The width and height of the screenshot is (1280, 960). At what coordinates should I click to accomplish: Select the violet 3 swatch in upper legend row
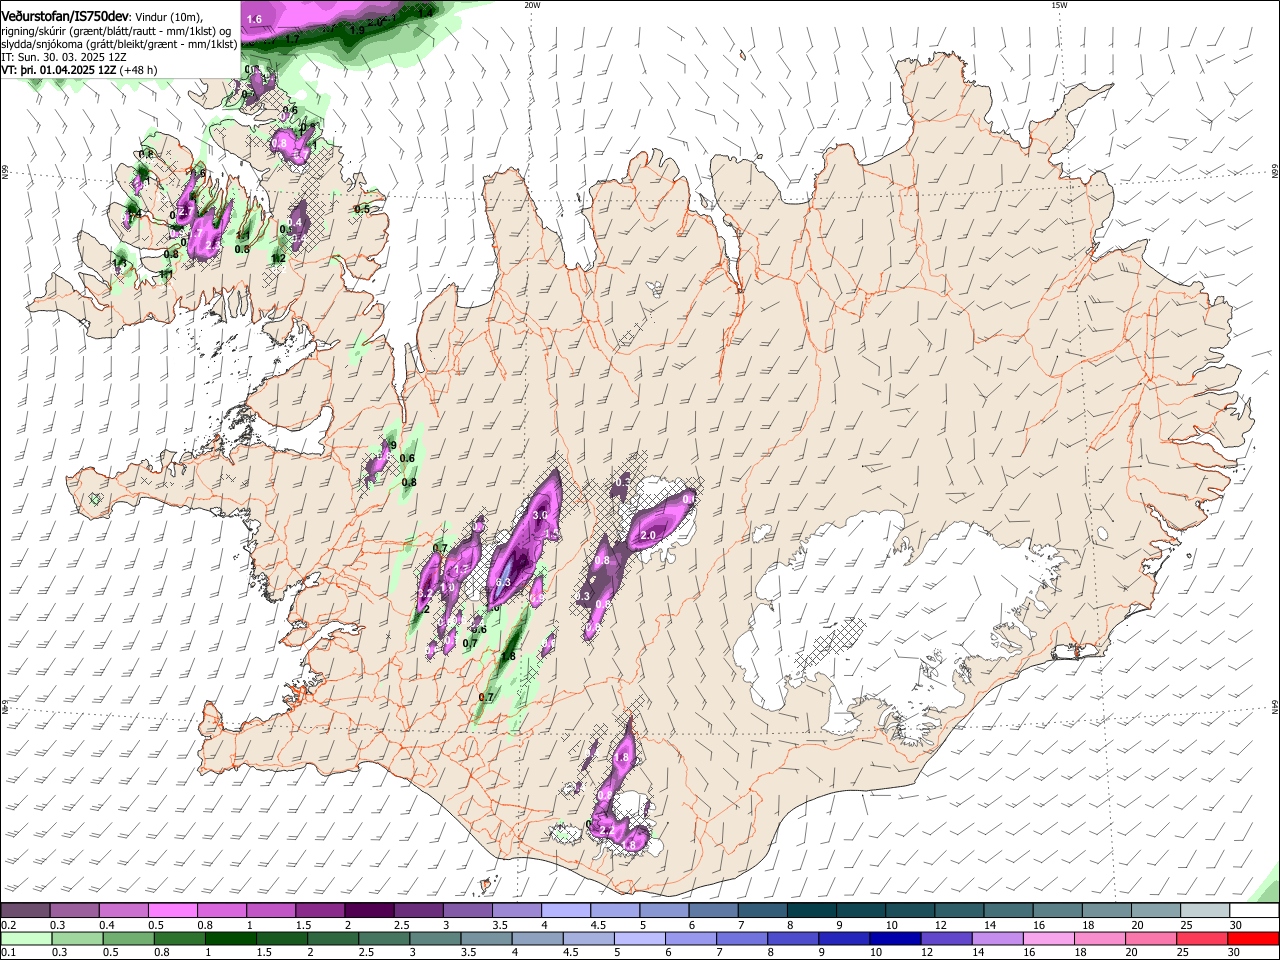(467, 911)
